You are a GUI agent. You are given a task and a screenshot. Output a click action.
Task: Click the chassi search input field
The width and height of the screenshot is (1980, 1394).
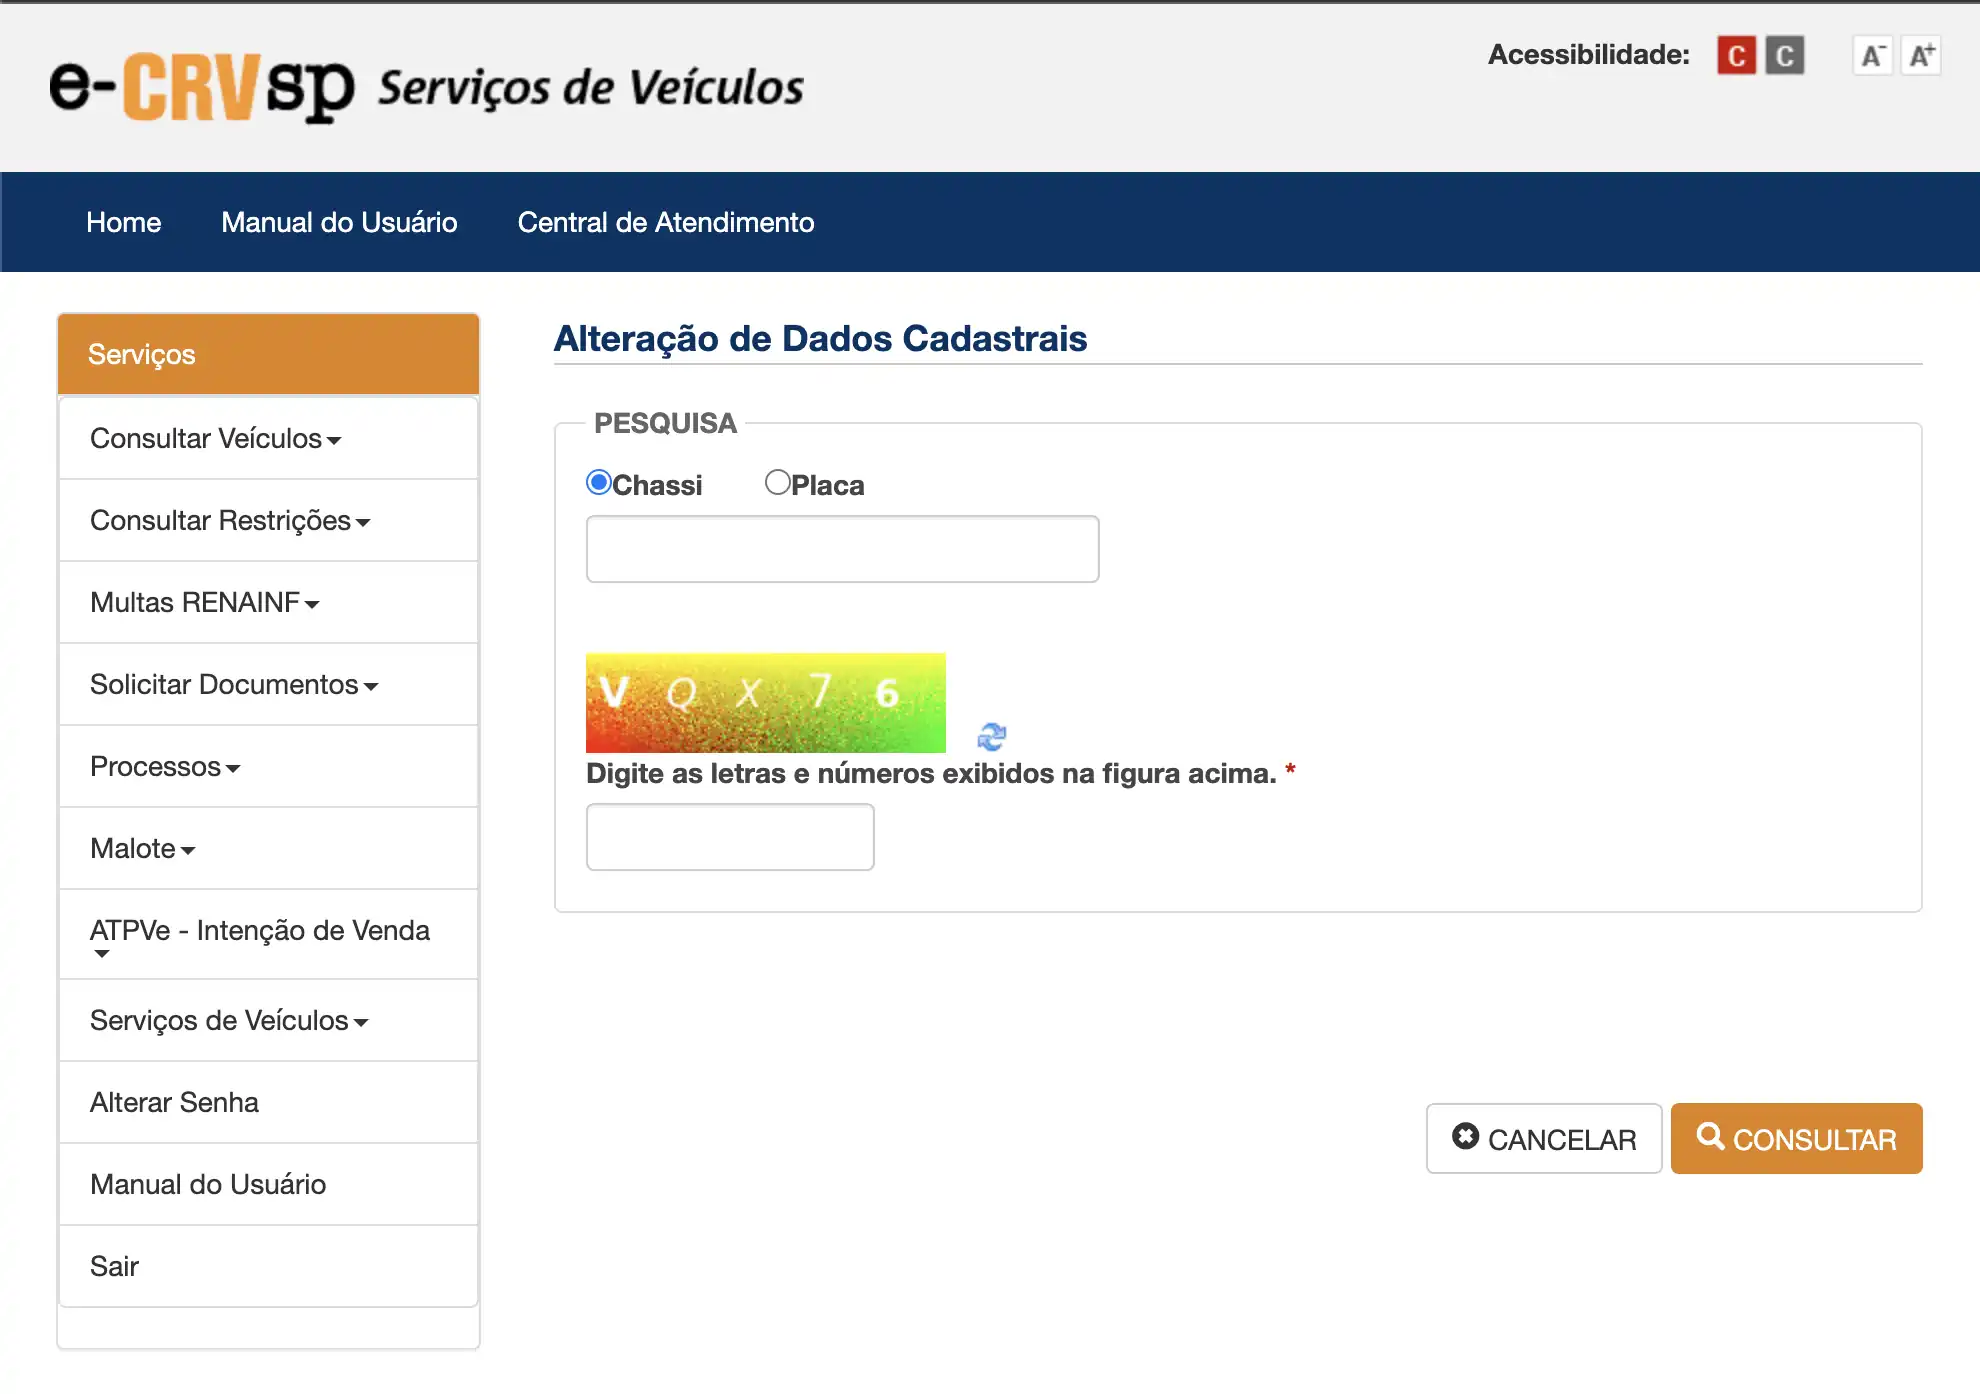coord(842,549)
